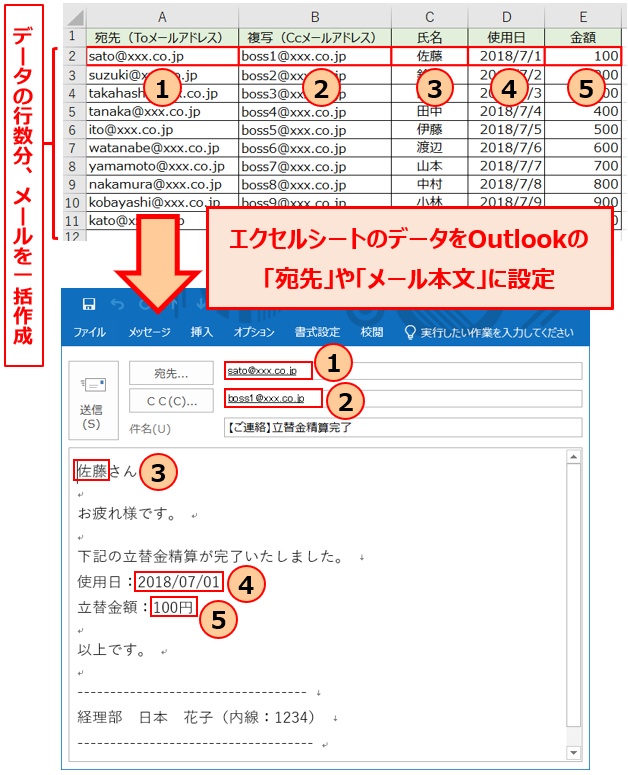Click cell boss1@xxx.co.jp in Excel

[315, 56]
